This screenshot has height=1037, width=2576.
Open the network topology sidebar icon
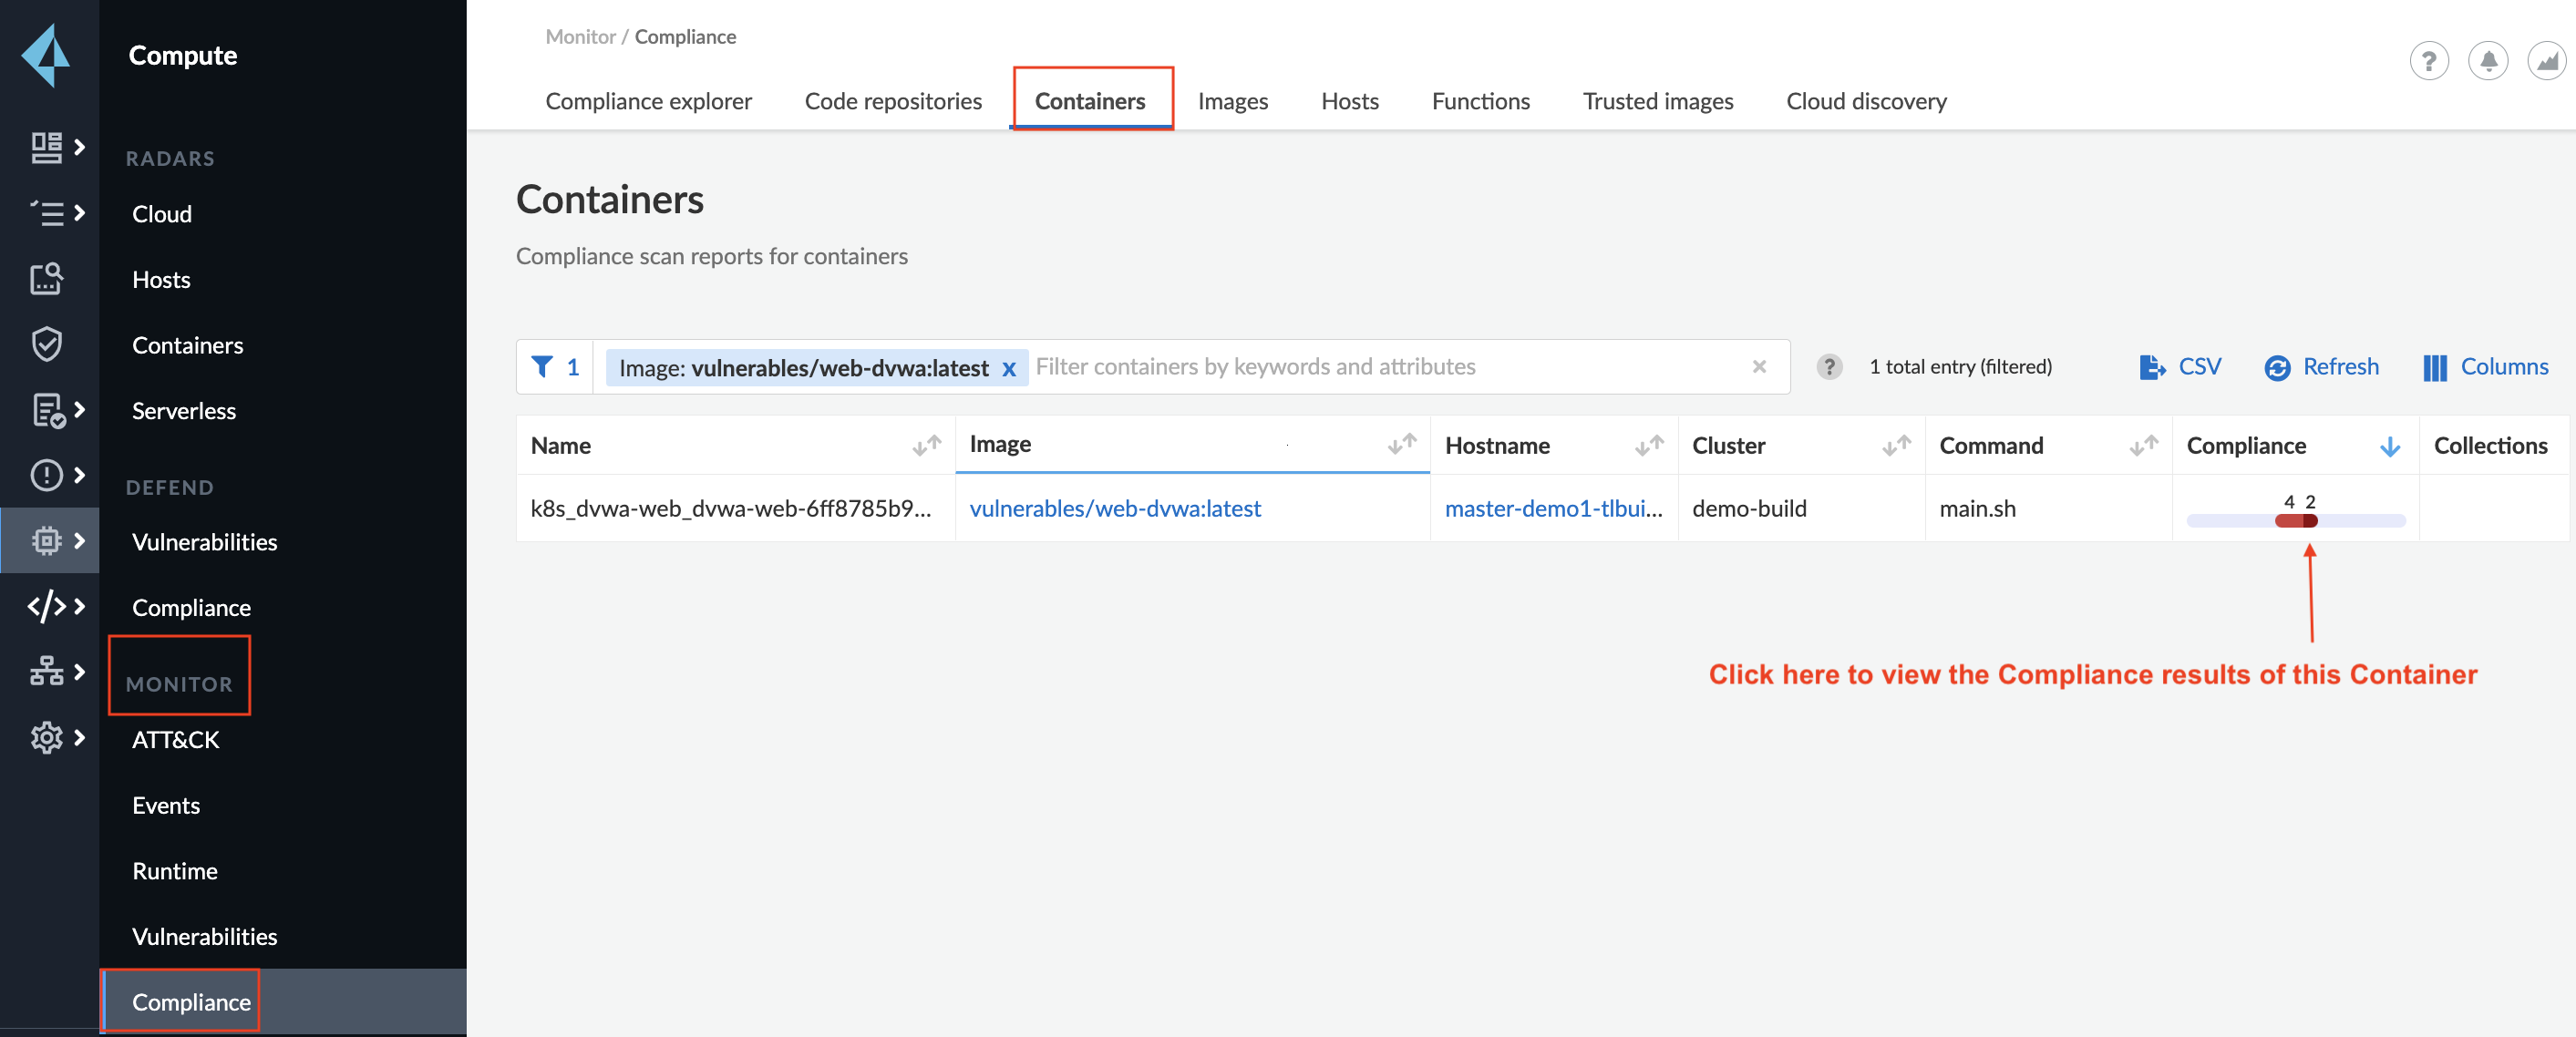coord(46,671)
